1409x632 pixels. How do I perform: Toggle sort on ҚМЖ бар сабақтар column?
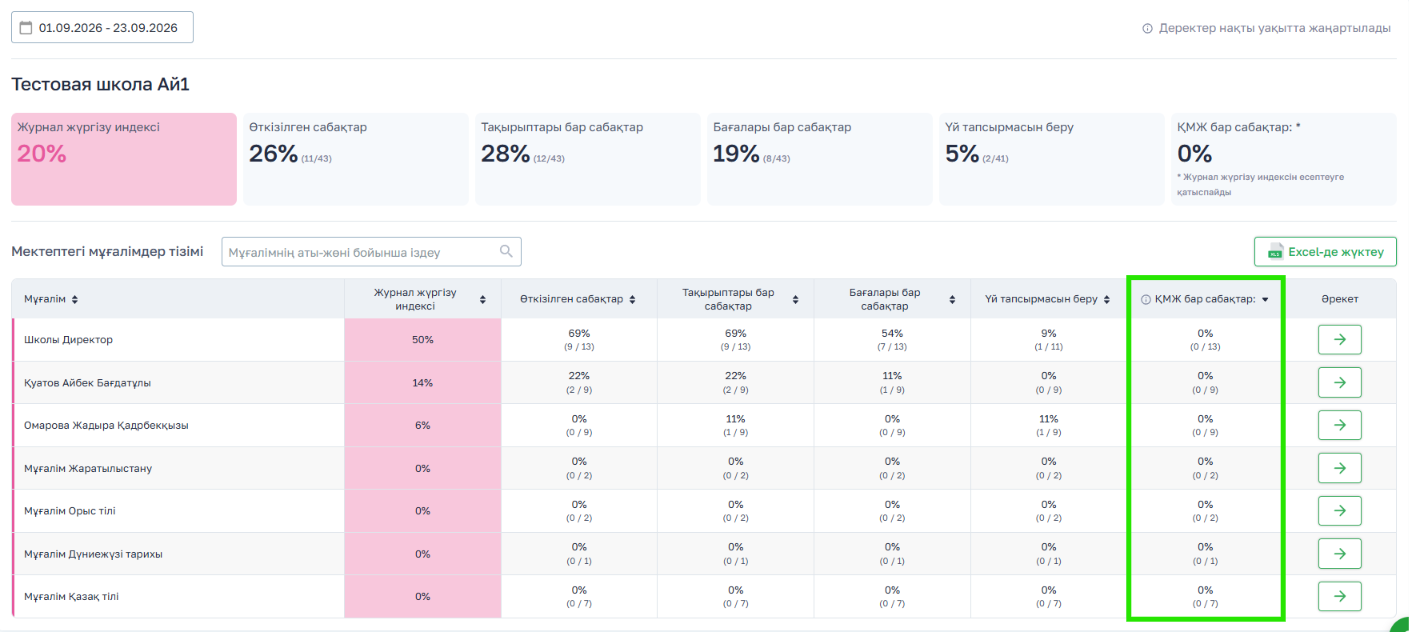point(1264,299)
